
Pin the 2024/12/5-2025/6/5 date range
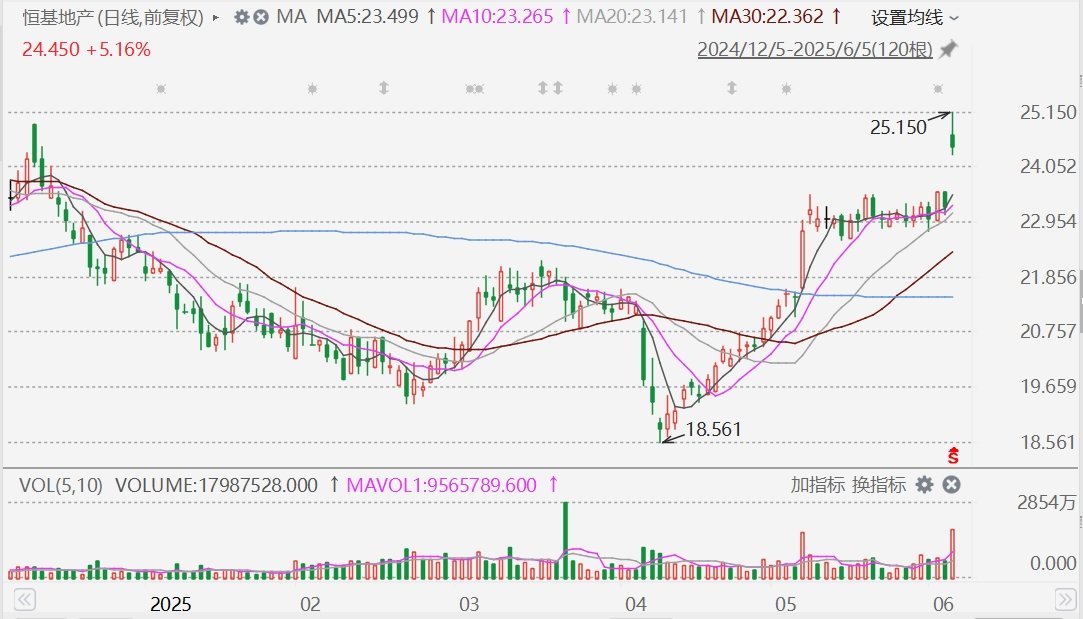tap(948, 49)
